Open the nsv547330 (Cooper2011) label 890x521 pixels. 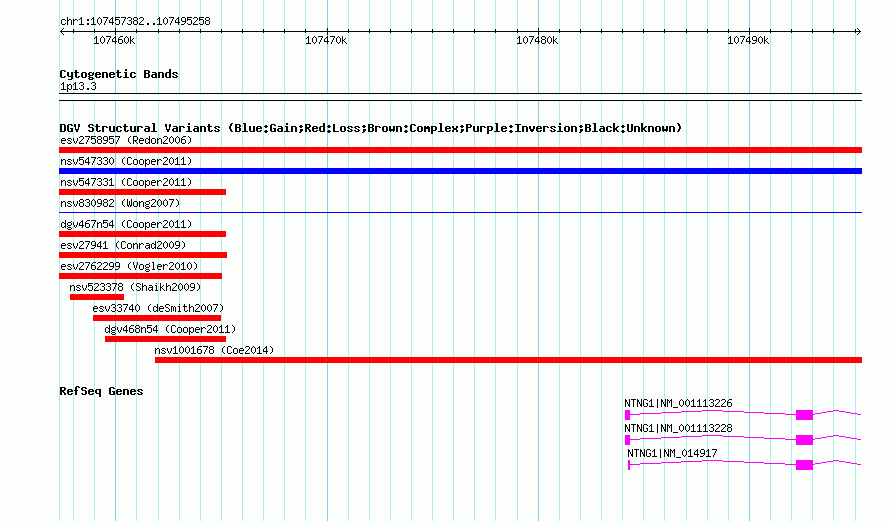tap(126, 161)
